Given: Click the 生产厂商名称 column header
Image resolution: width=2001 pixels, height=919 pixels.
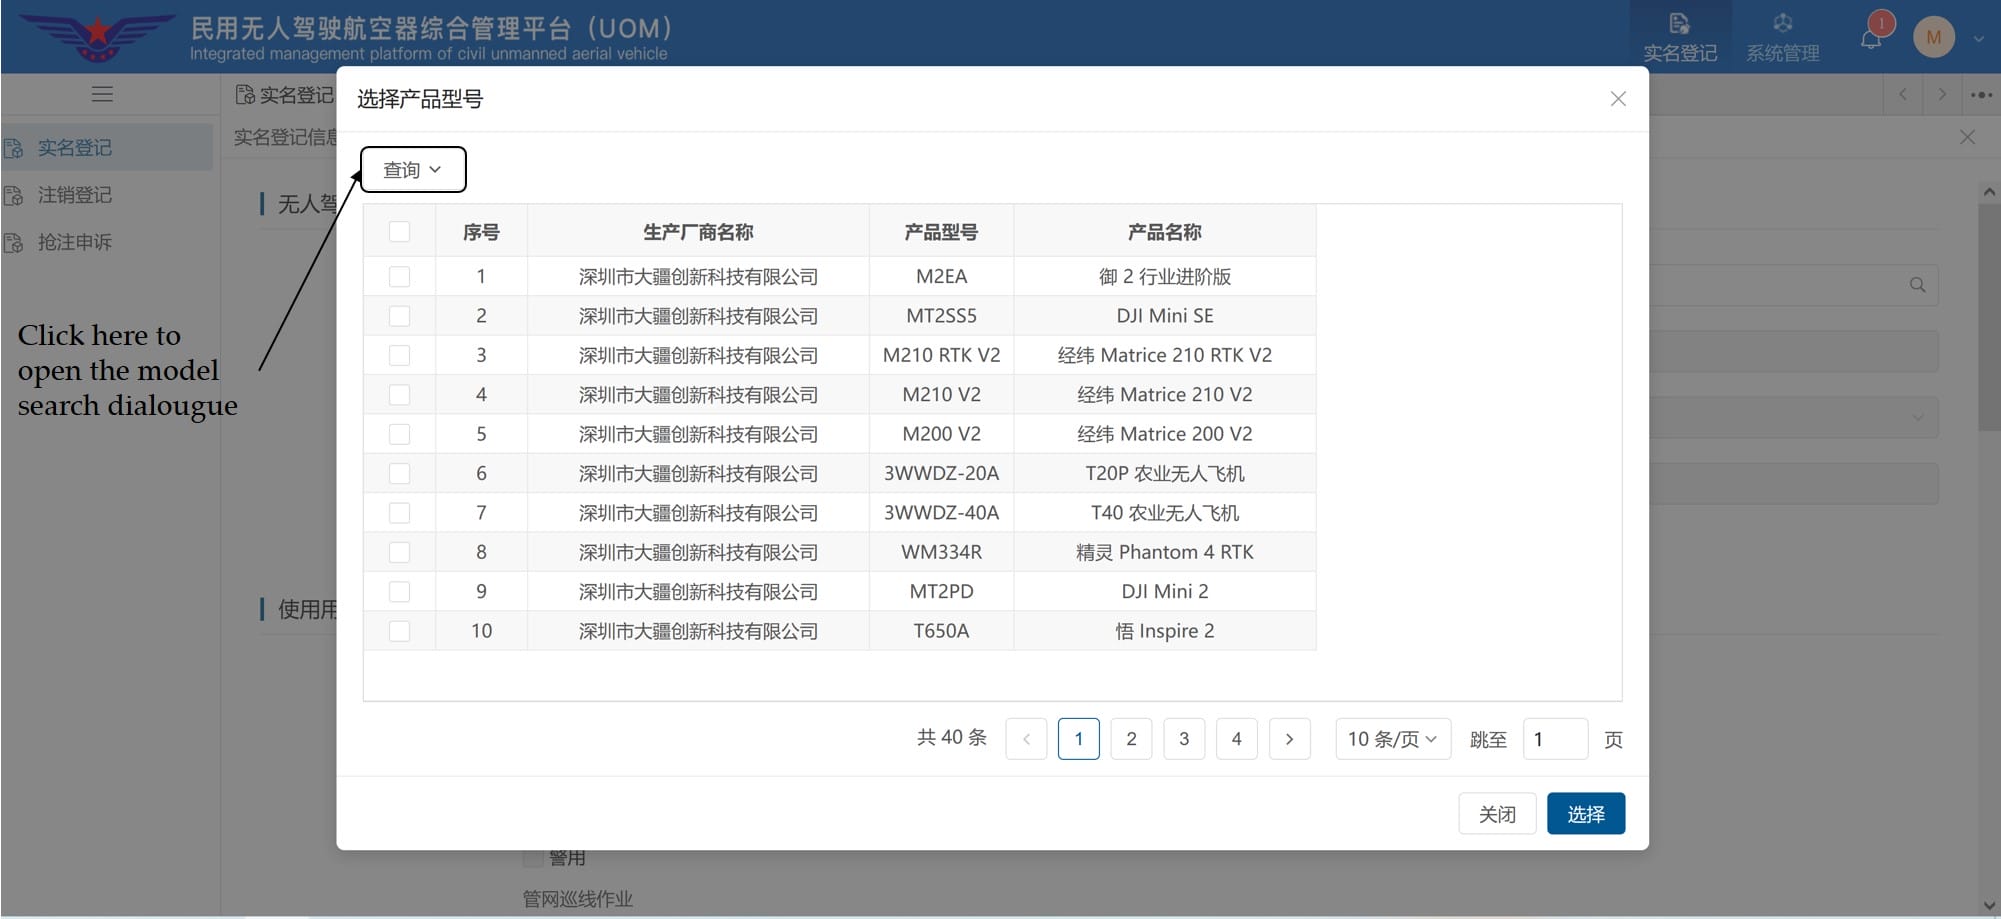Looking at the screenshot, I should click(698, 232).
